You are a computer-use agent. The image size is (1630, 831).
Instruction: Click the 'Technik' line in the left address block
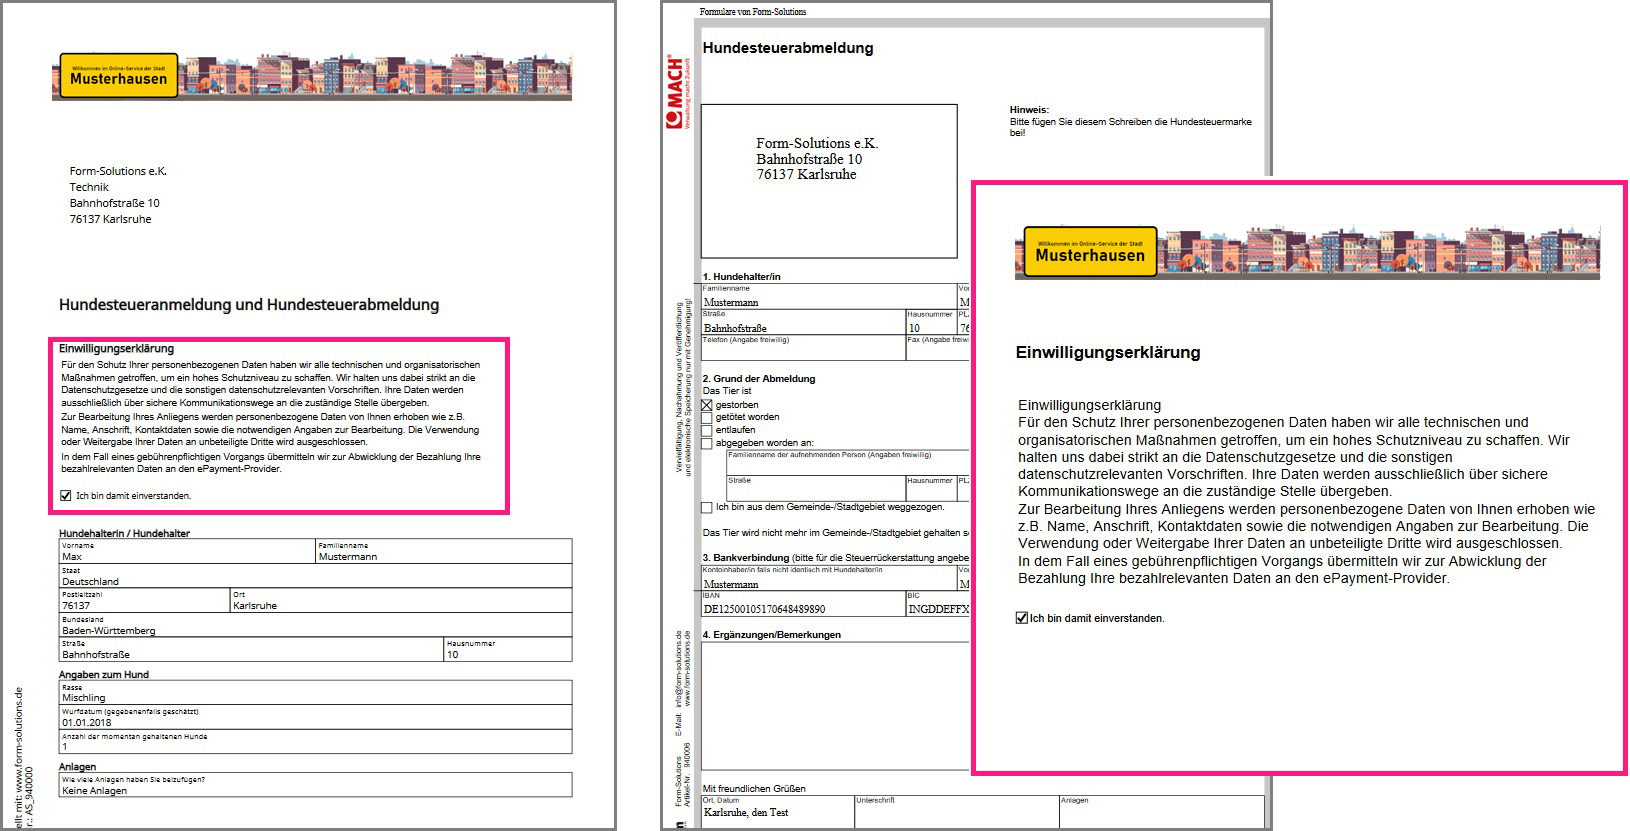(x=89, y=187)
